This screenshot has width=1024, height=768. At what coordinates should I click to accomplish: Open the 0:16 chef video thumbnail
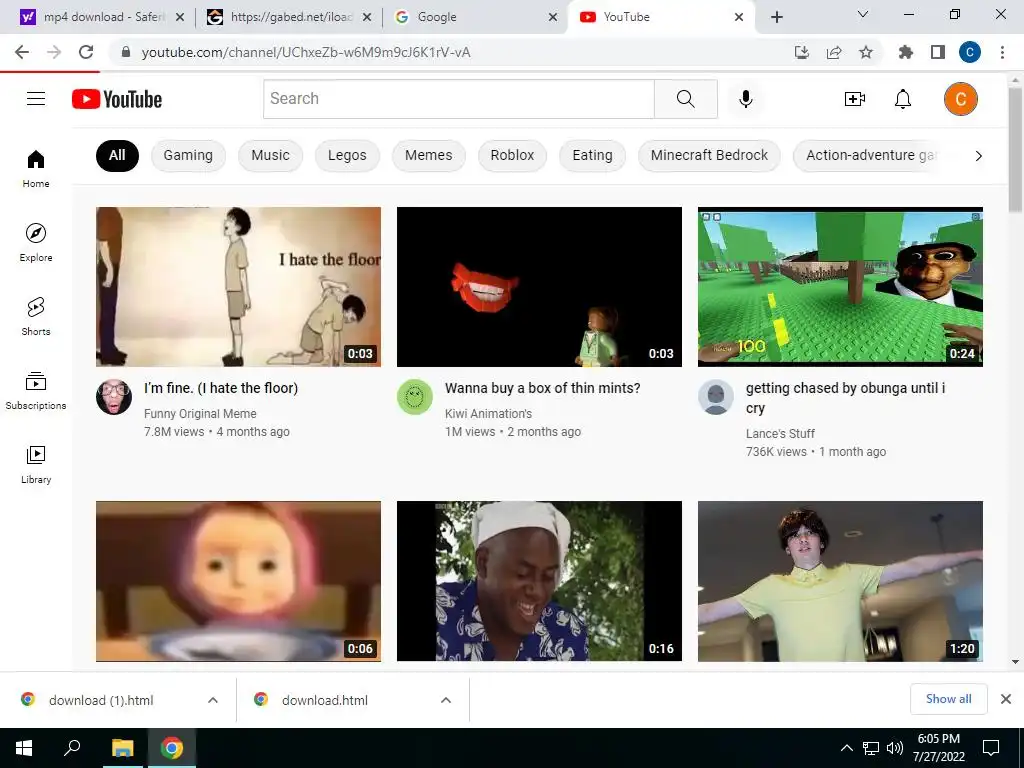click(539, 581)
